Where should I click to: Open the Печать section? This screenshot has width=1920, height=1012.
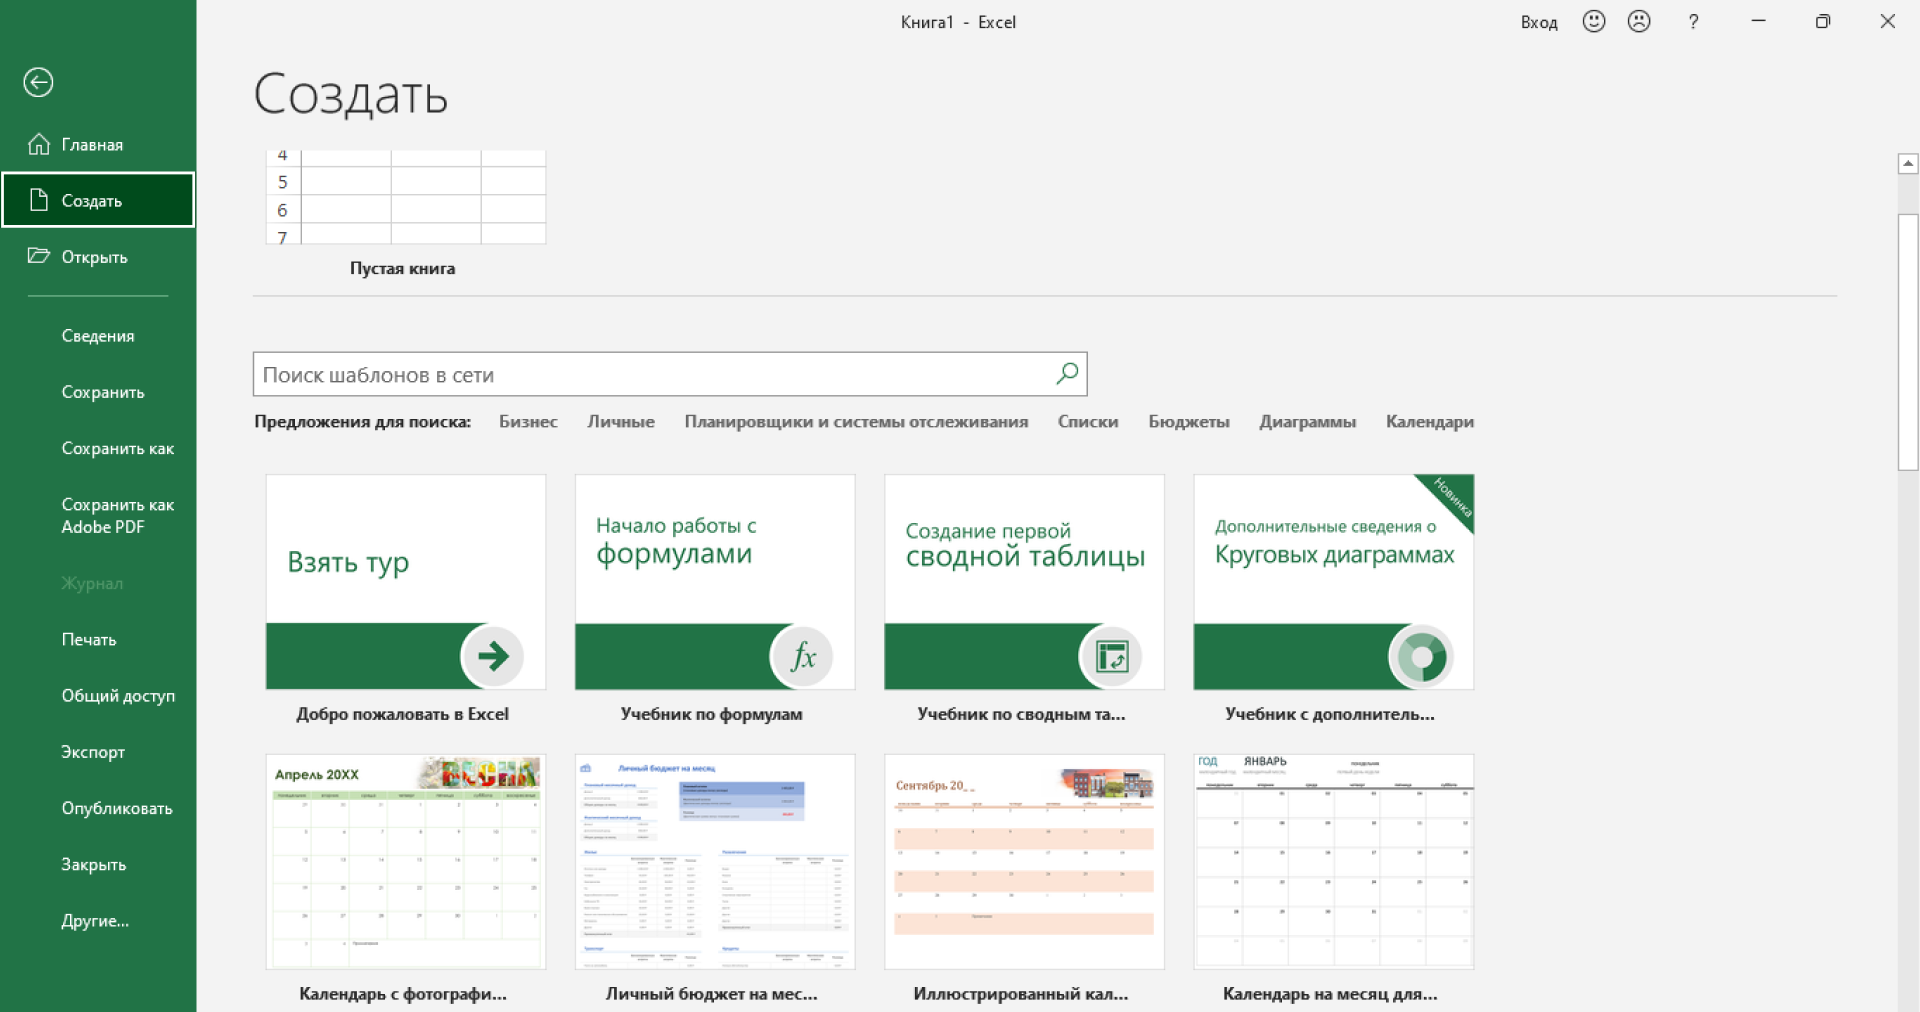coord(89,639)
